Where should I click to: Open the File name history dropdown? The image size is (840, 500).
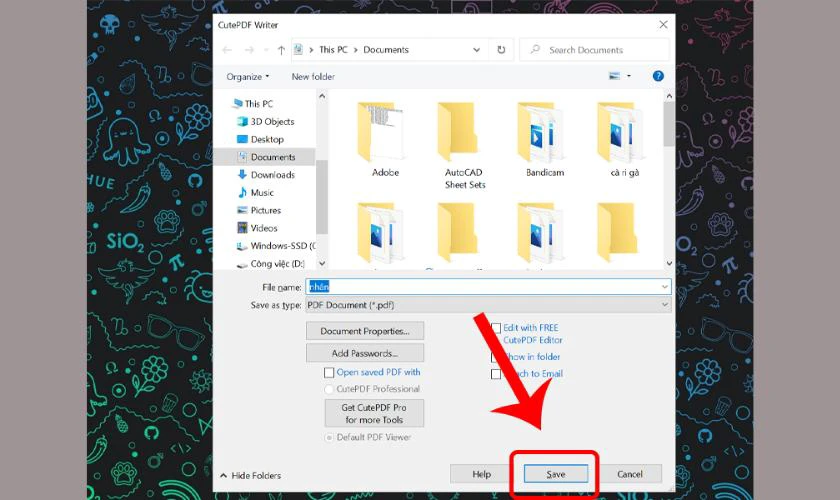point(665,287)
